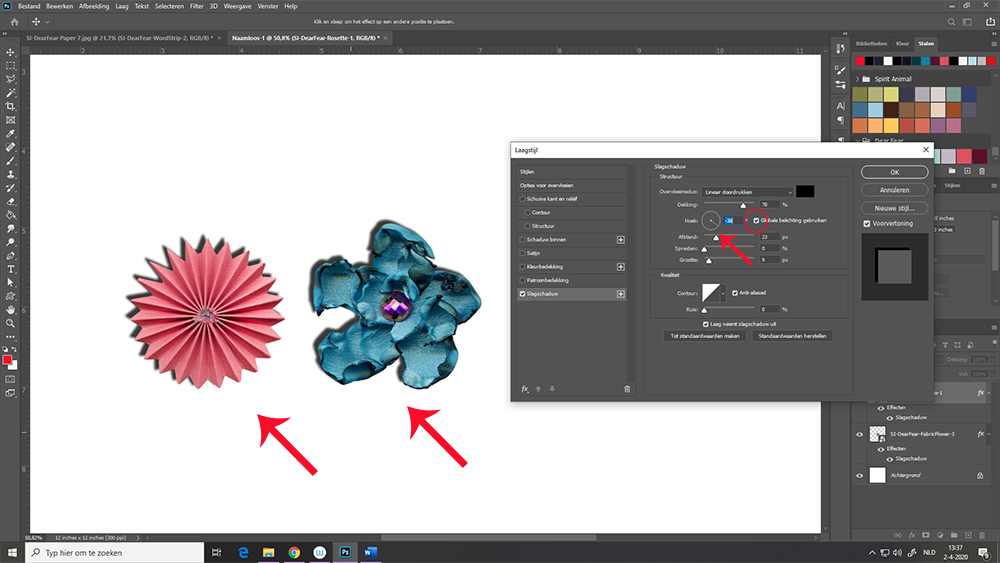Click the Home icon in options bar

pos(14,22)
